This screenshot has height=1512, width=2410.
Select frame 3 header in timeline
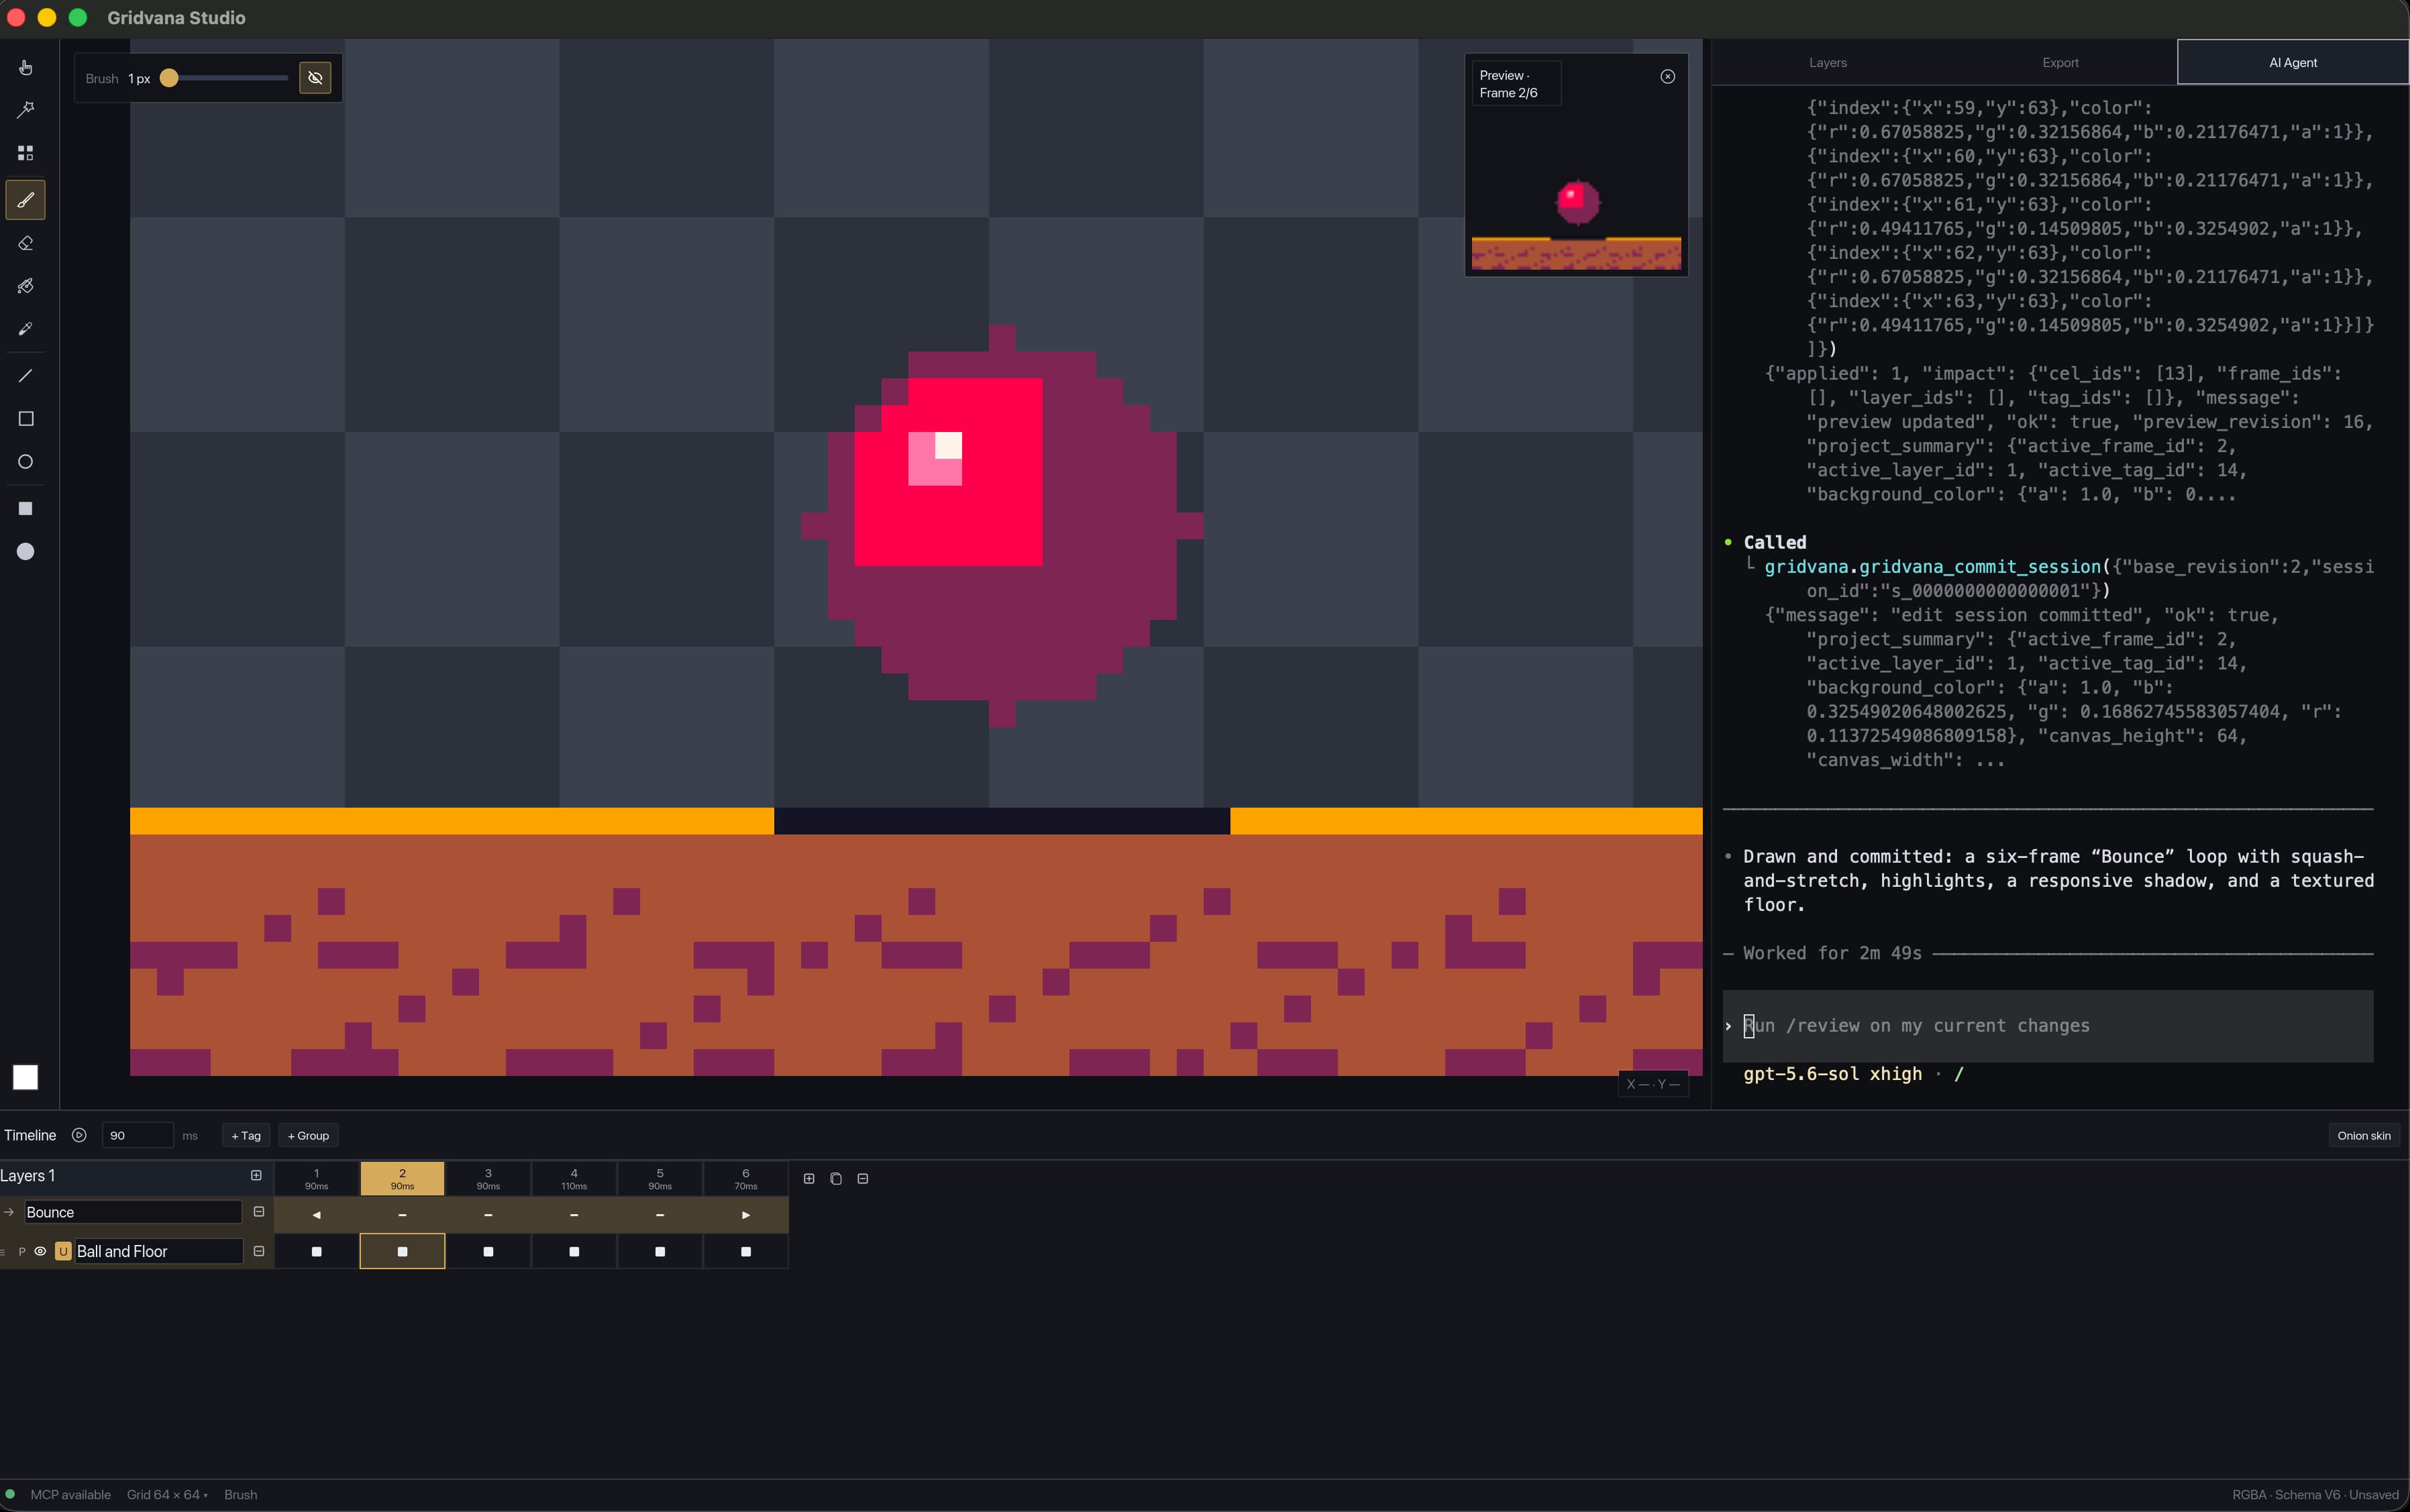(x=488, y=1179)
